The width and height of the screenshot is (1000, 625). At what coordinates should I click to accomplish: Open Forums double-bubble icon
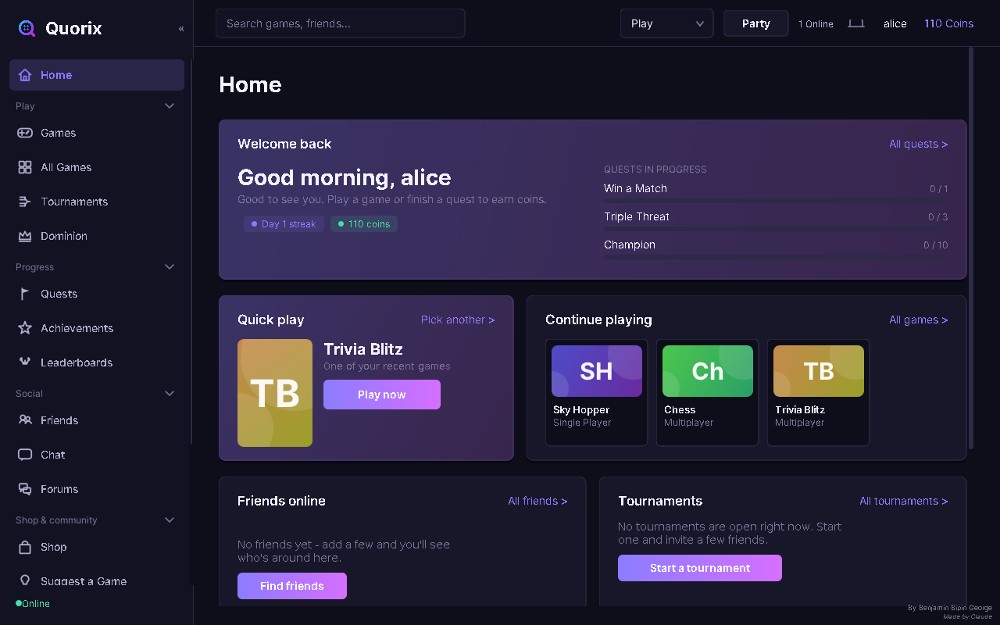(25, 489)
